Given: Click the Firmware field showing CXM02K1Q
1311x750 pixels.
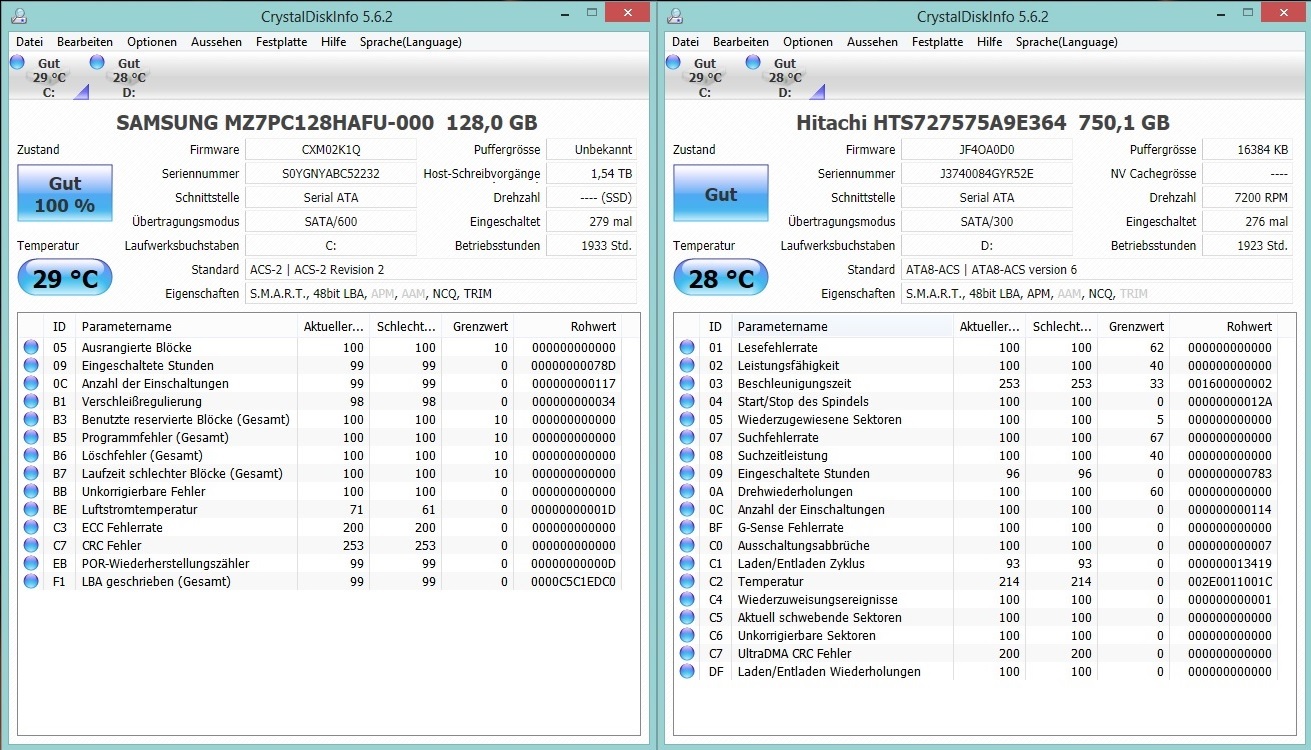Looking at the screenshot, I should click(x=331, y=150).
